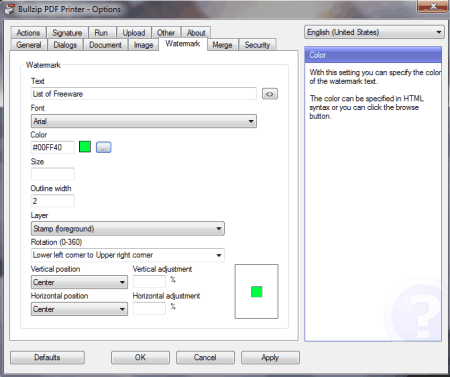The width and height of the screenshot is (450, 377).
Task: Switch to the Run tab
Action: pos(101,33)
